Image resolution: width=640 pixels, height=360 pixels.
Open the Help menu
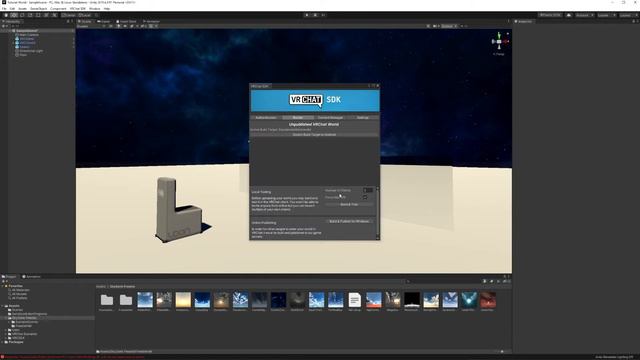[107, 9]
